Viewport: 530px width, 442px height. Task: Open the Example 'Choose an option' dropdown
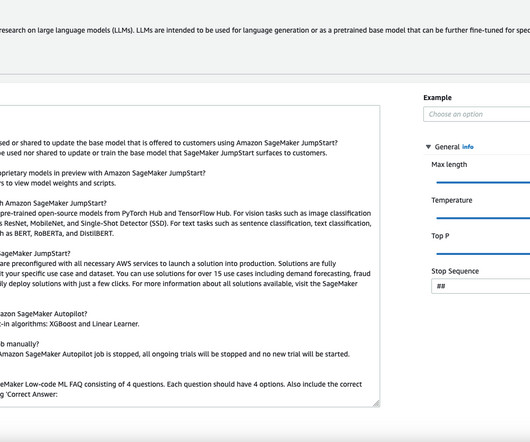click(477, 114)
